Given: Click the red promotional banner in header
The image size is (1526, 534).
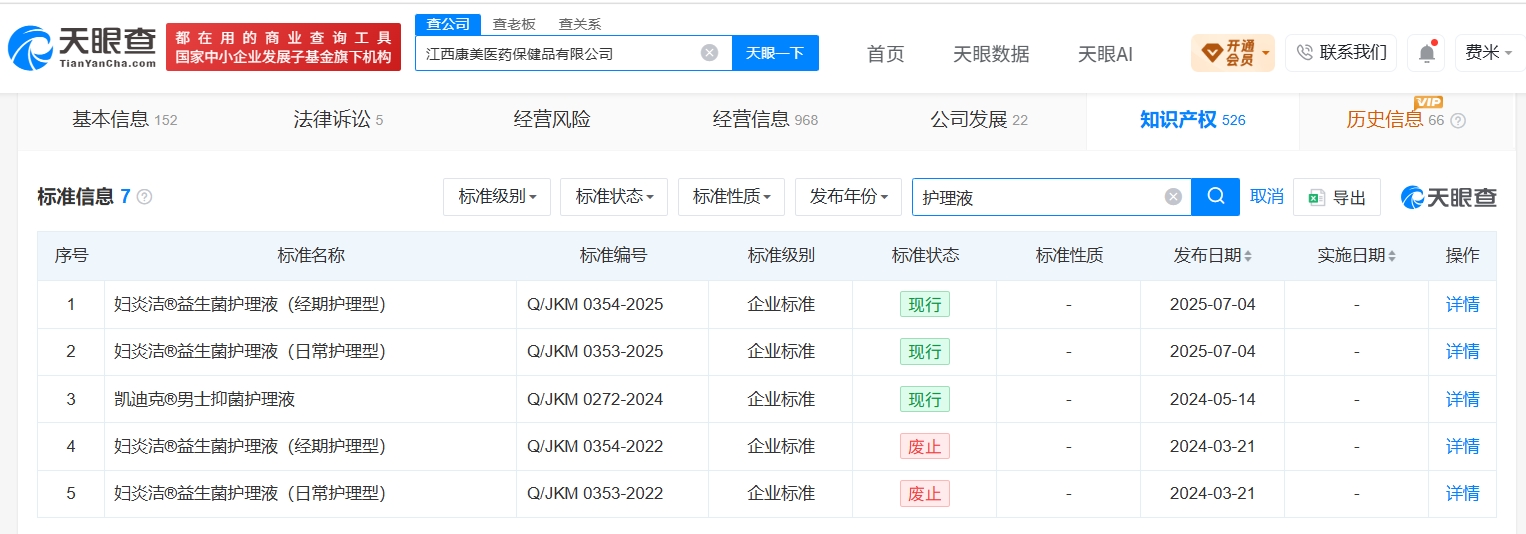Looking at the screenshot, I should pyautogui.click(x=283, y=47).
